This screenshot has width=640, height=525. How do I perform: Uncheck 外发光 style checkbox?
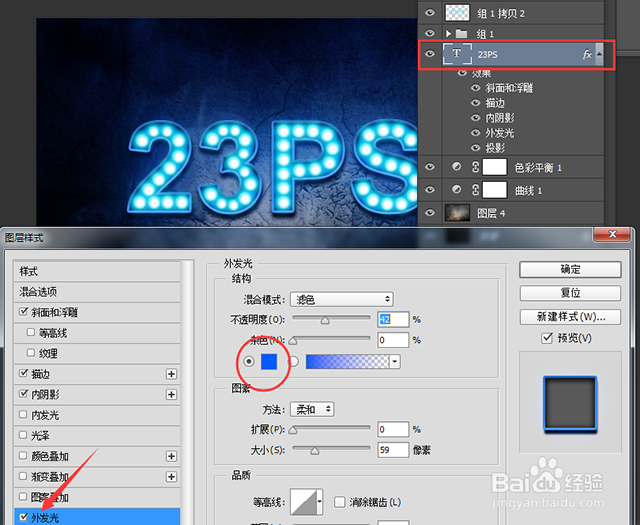[24, 517]
